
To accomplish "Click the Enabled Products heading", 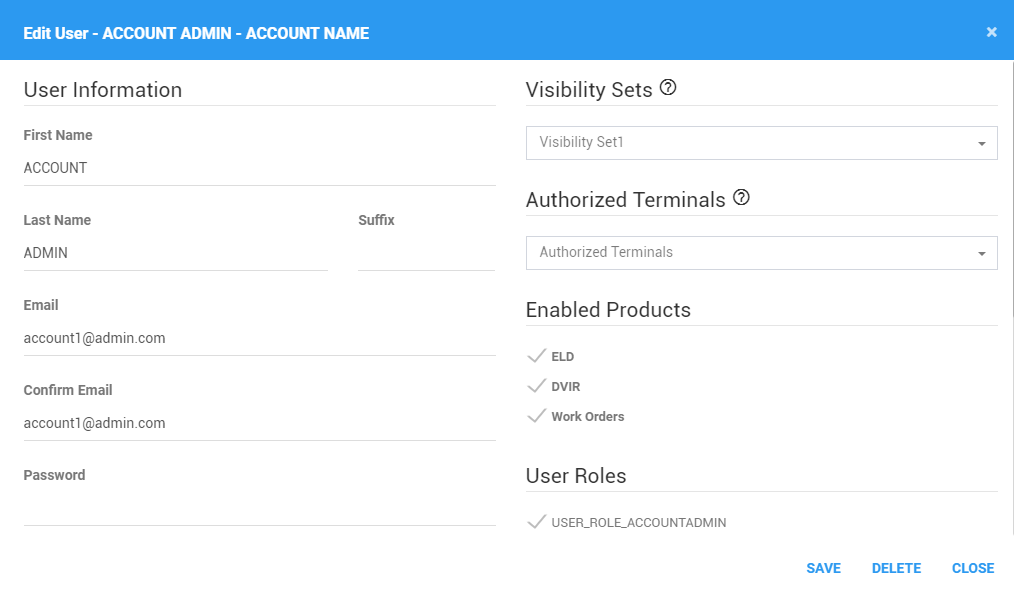I will click(x=608, y=310).
